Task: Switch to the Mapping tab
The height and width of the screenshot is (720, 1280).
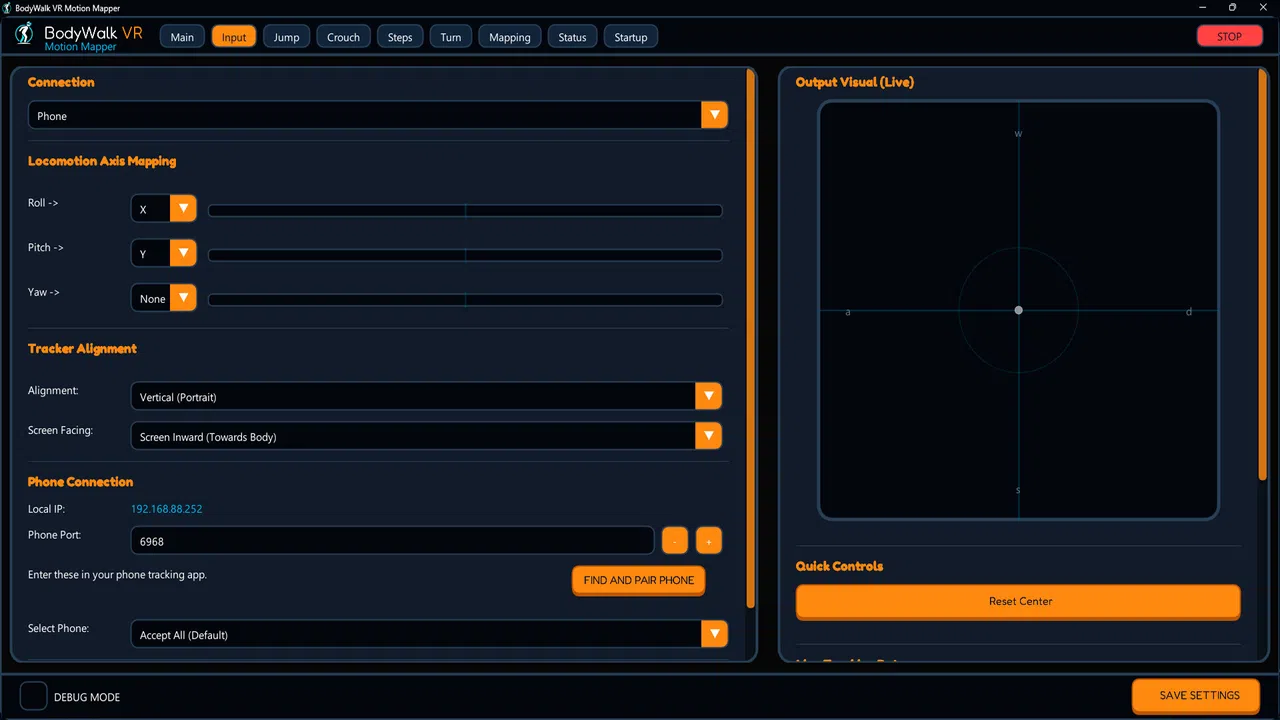Action: (510, 37)
